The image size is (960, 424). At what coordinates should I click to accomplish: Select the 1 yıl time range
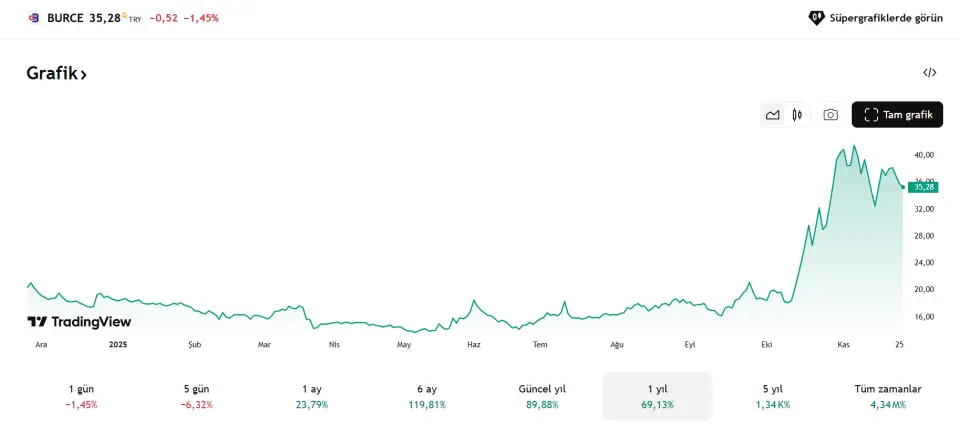click(657, 396)
